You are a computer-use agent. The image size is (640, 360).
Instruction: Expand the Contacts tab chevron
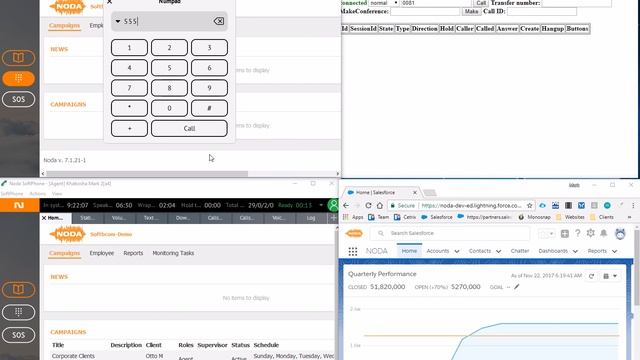pyautogui.click(x=498, y=251)
